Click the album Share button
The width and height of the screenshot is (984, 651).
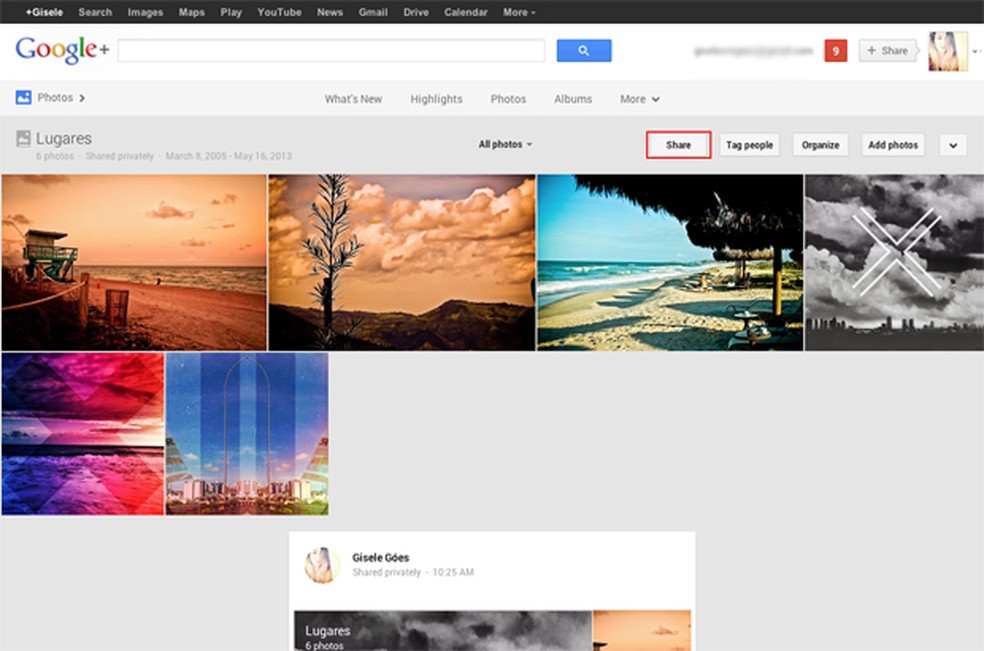click(678, 145)
